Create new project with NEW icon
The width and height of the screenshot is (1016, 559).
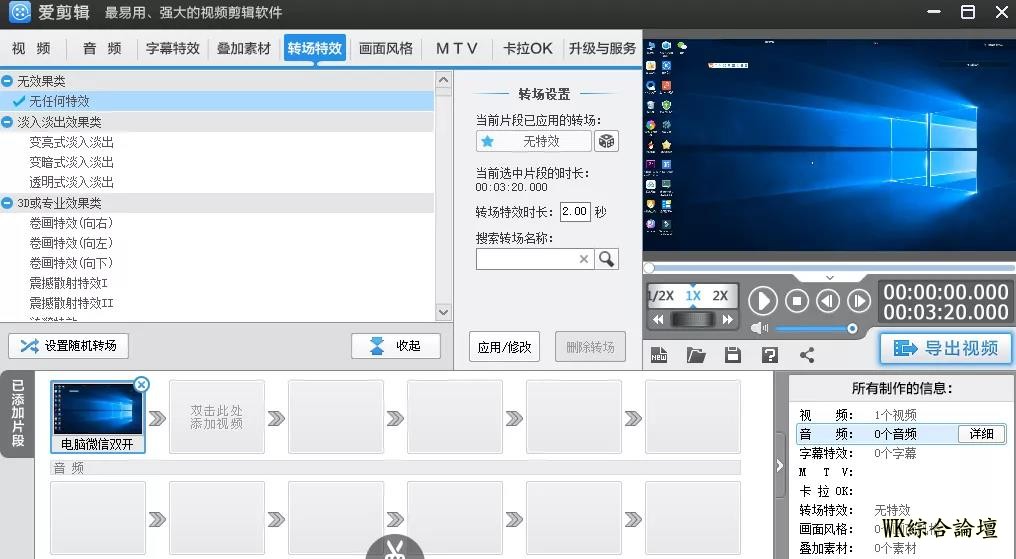click(659, 355)
